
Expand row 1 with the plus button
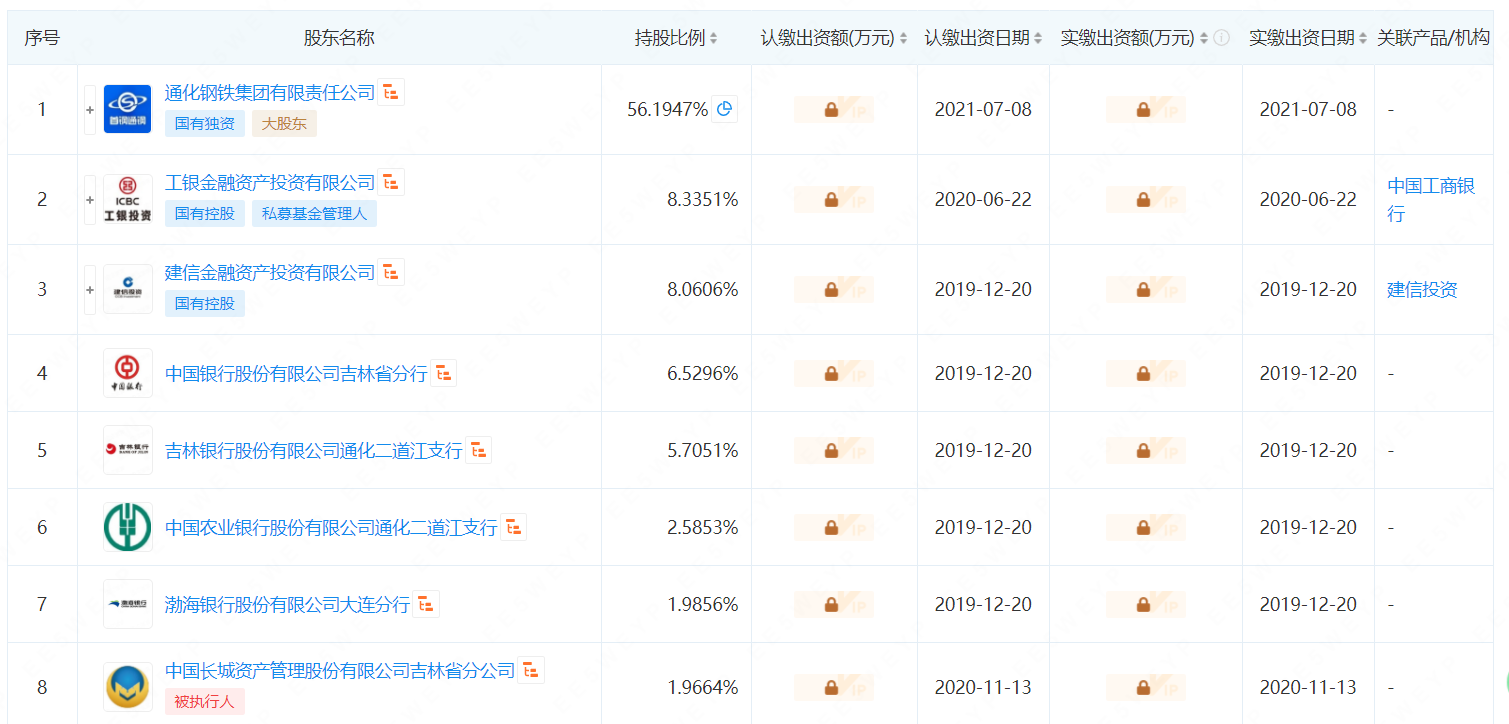point(90,110)
